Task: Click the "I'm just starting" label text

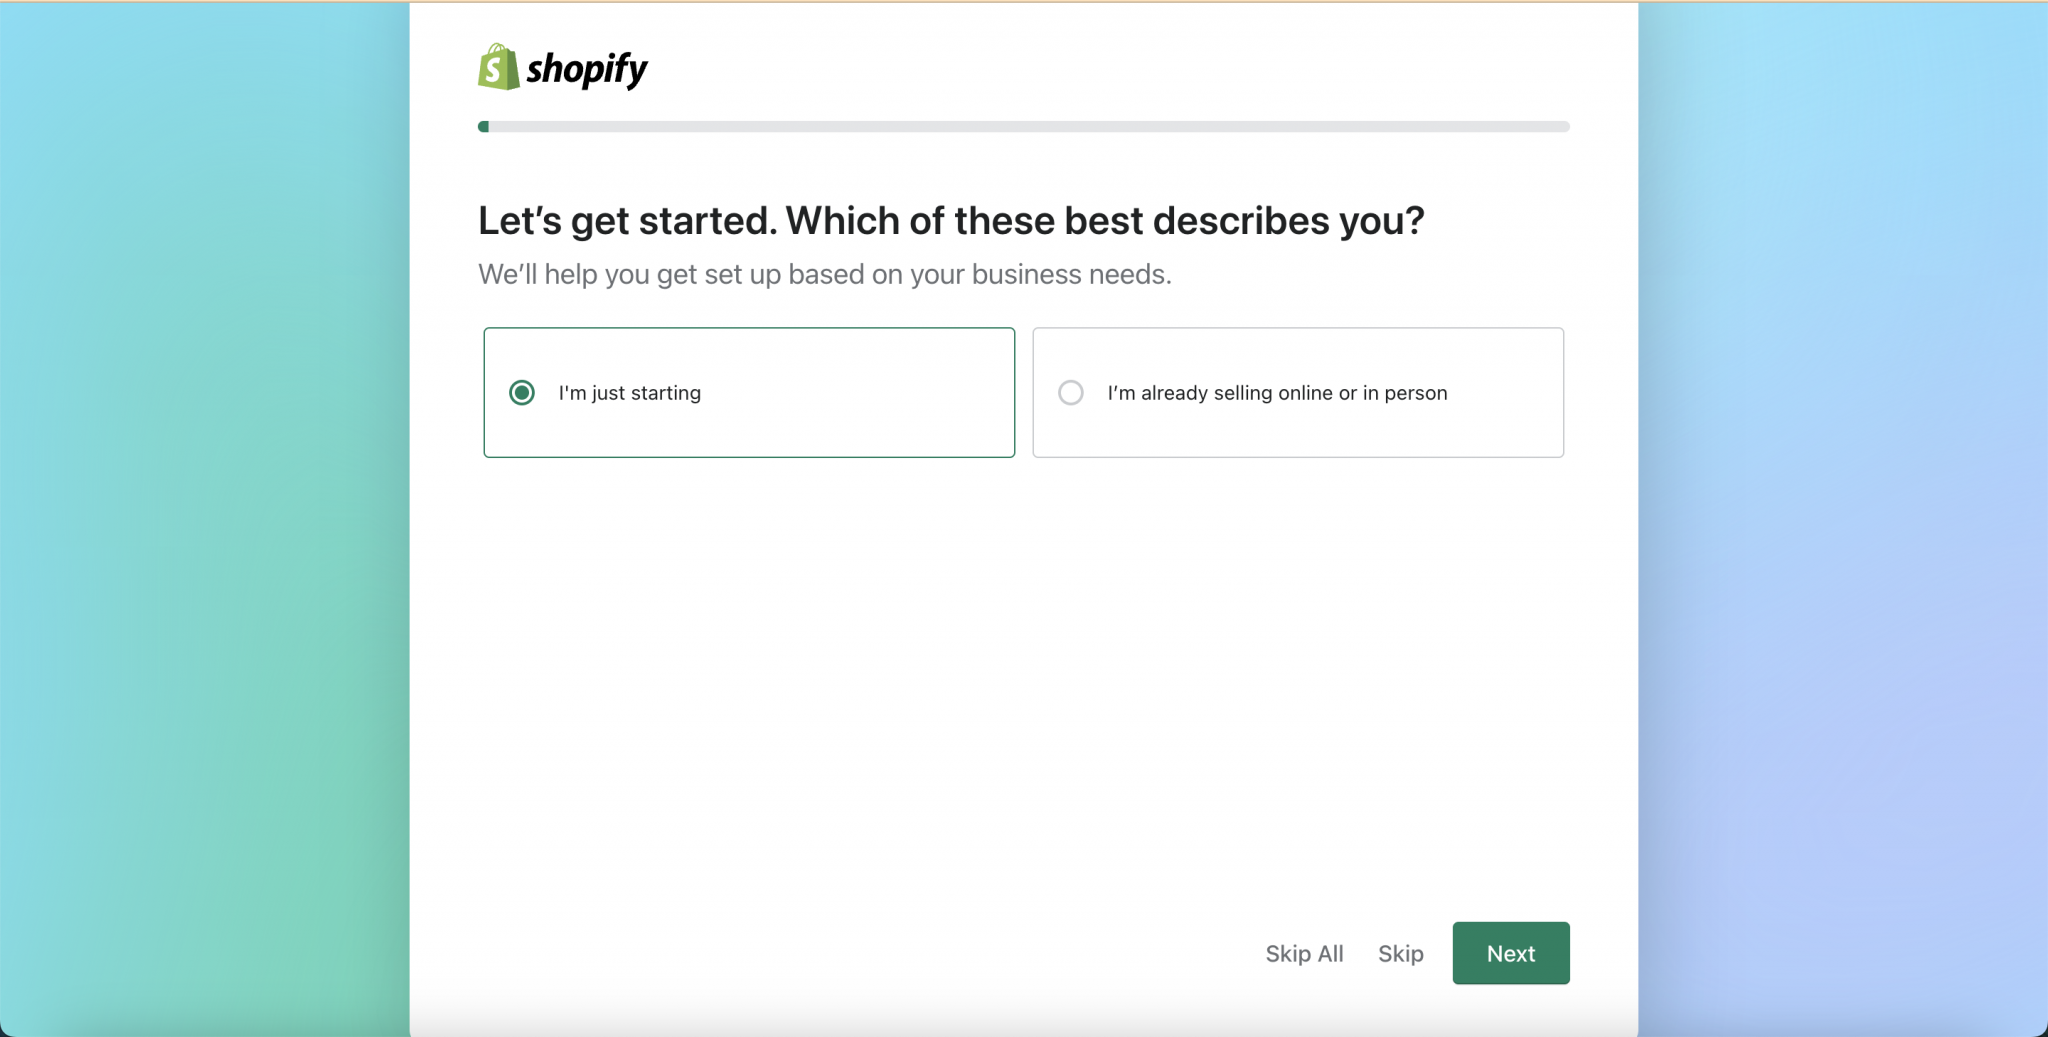Action: pos(630,393)
